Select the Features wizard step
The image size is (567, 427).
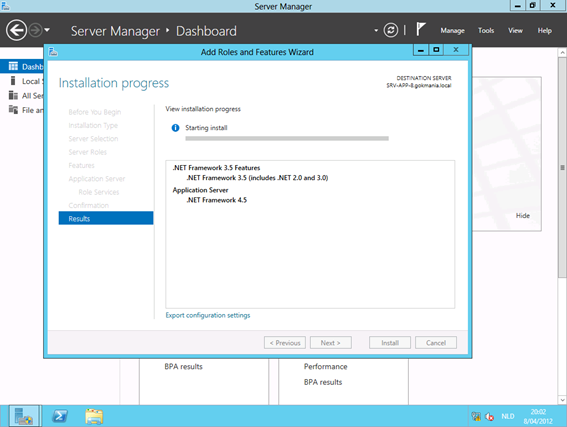click(x=81, y=165)
